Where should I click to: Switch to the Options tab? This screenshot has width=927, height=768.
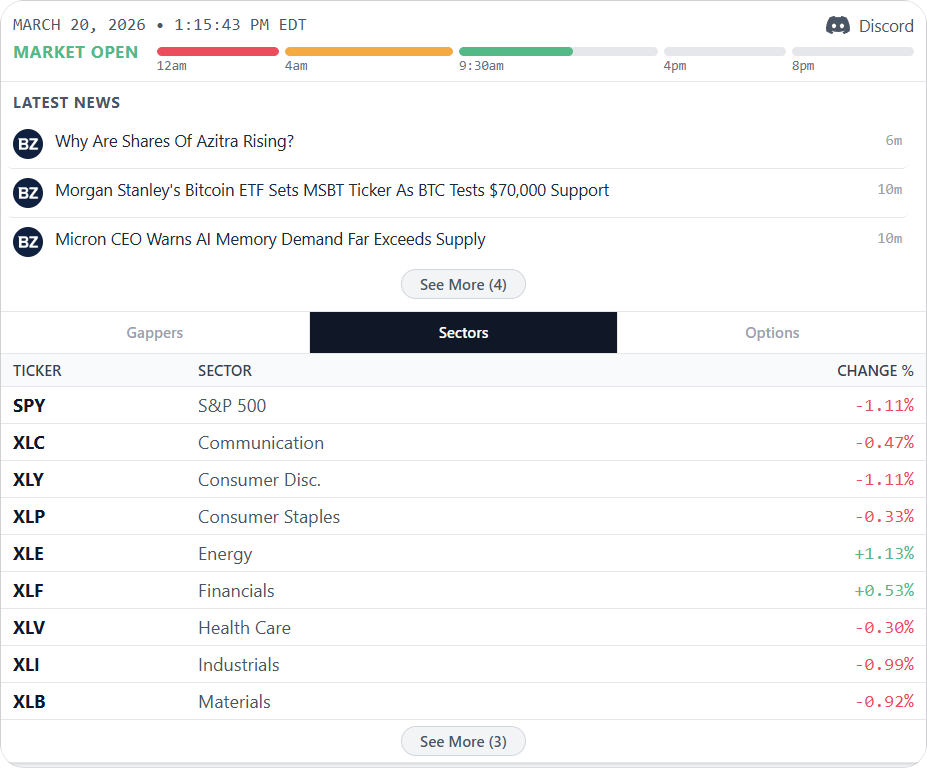[x=772, y=333]
